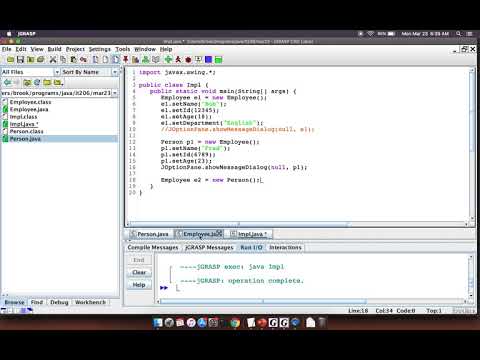Select Employee.java in the file list
This screenshot has width=480, height=360.
pos(29,109)
